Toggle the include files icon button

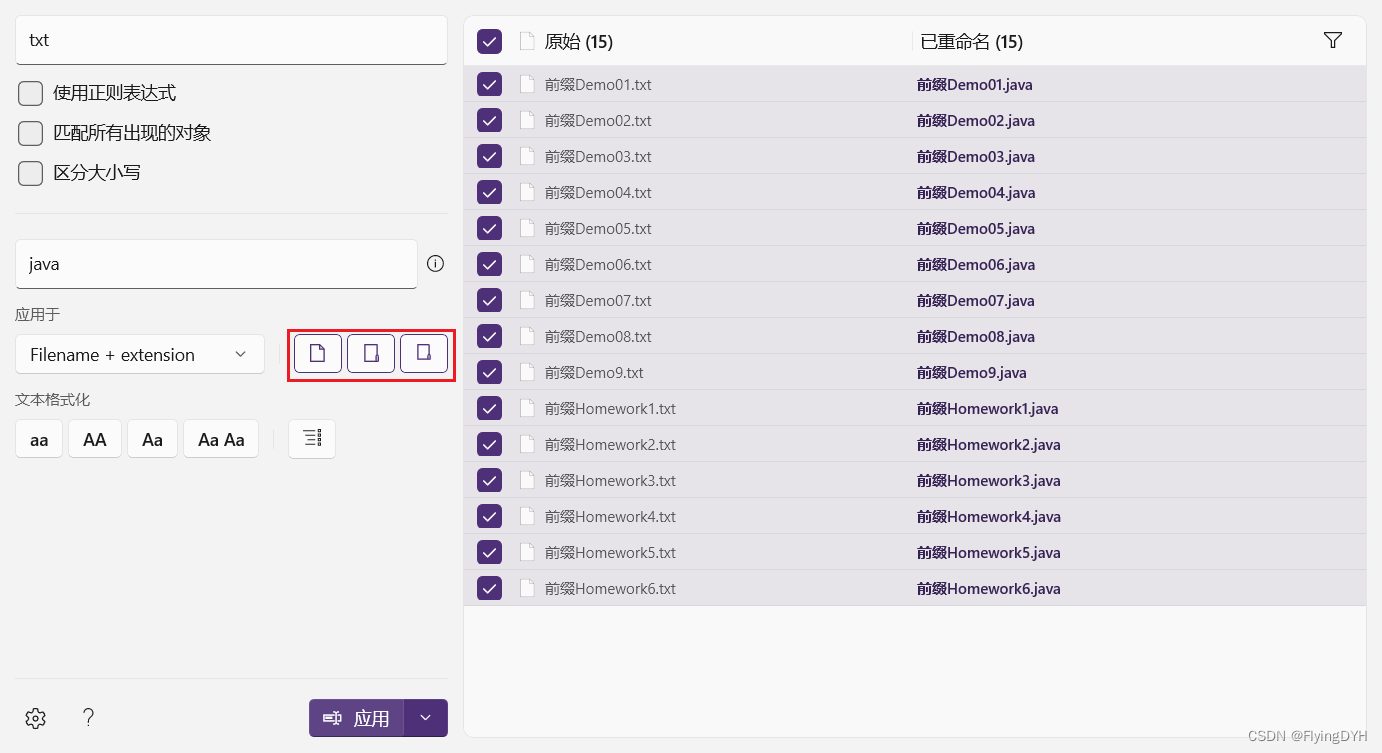click(318, 354)
